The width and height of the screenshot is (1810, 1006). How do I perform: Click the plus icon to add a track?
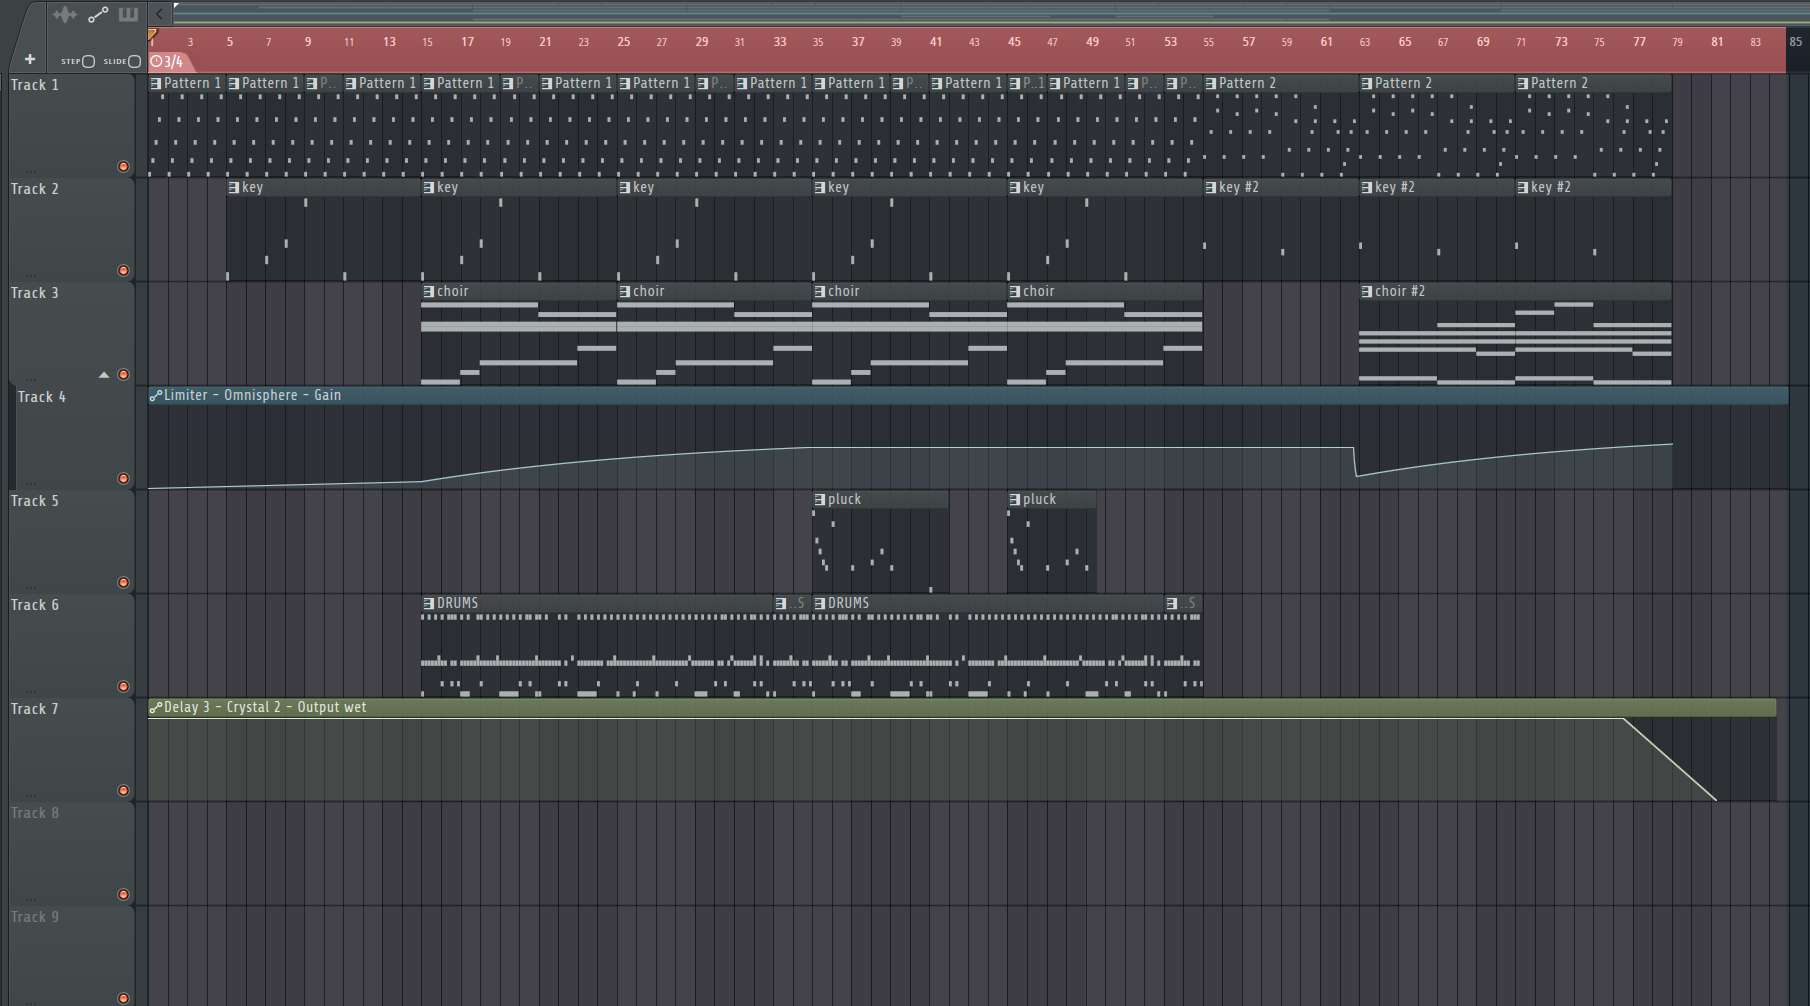(30, 60)
